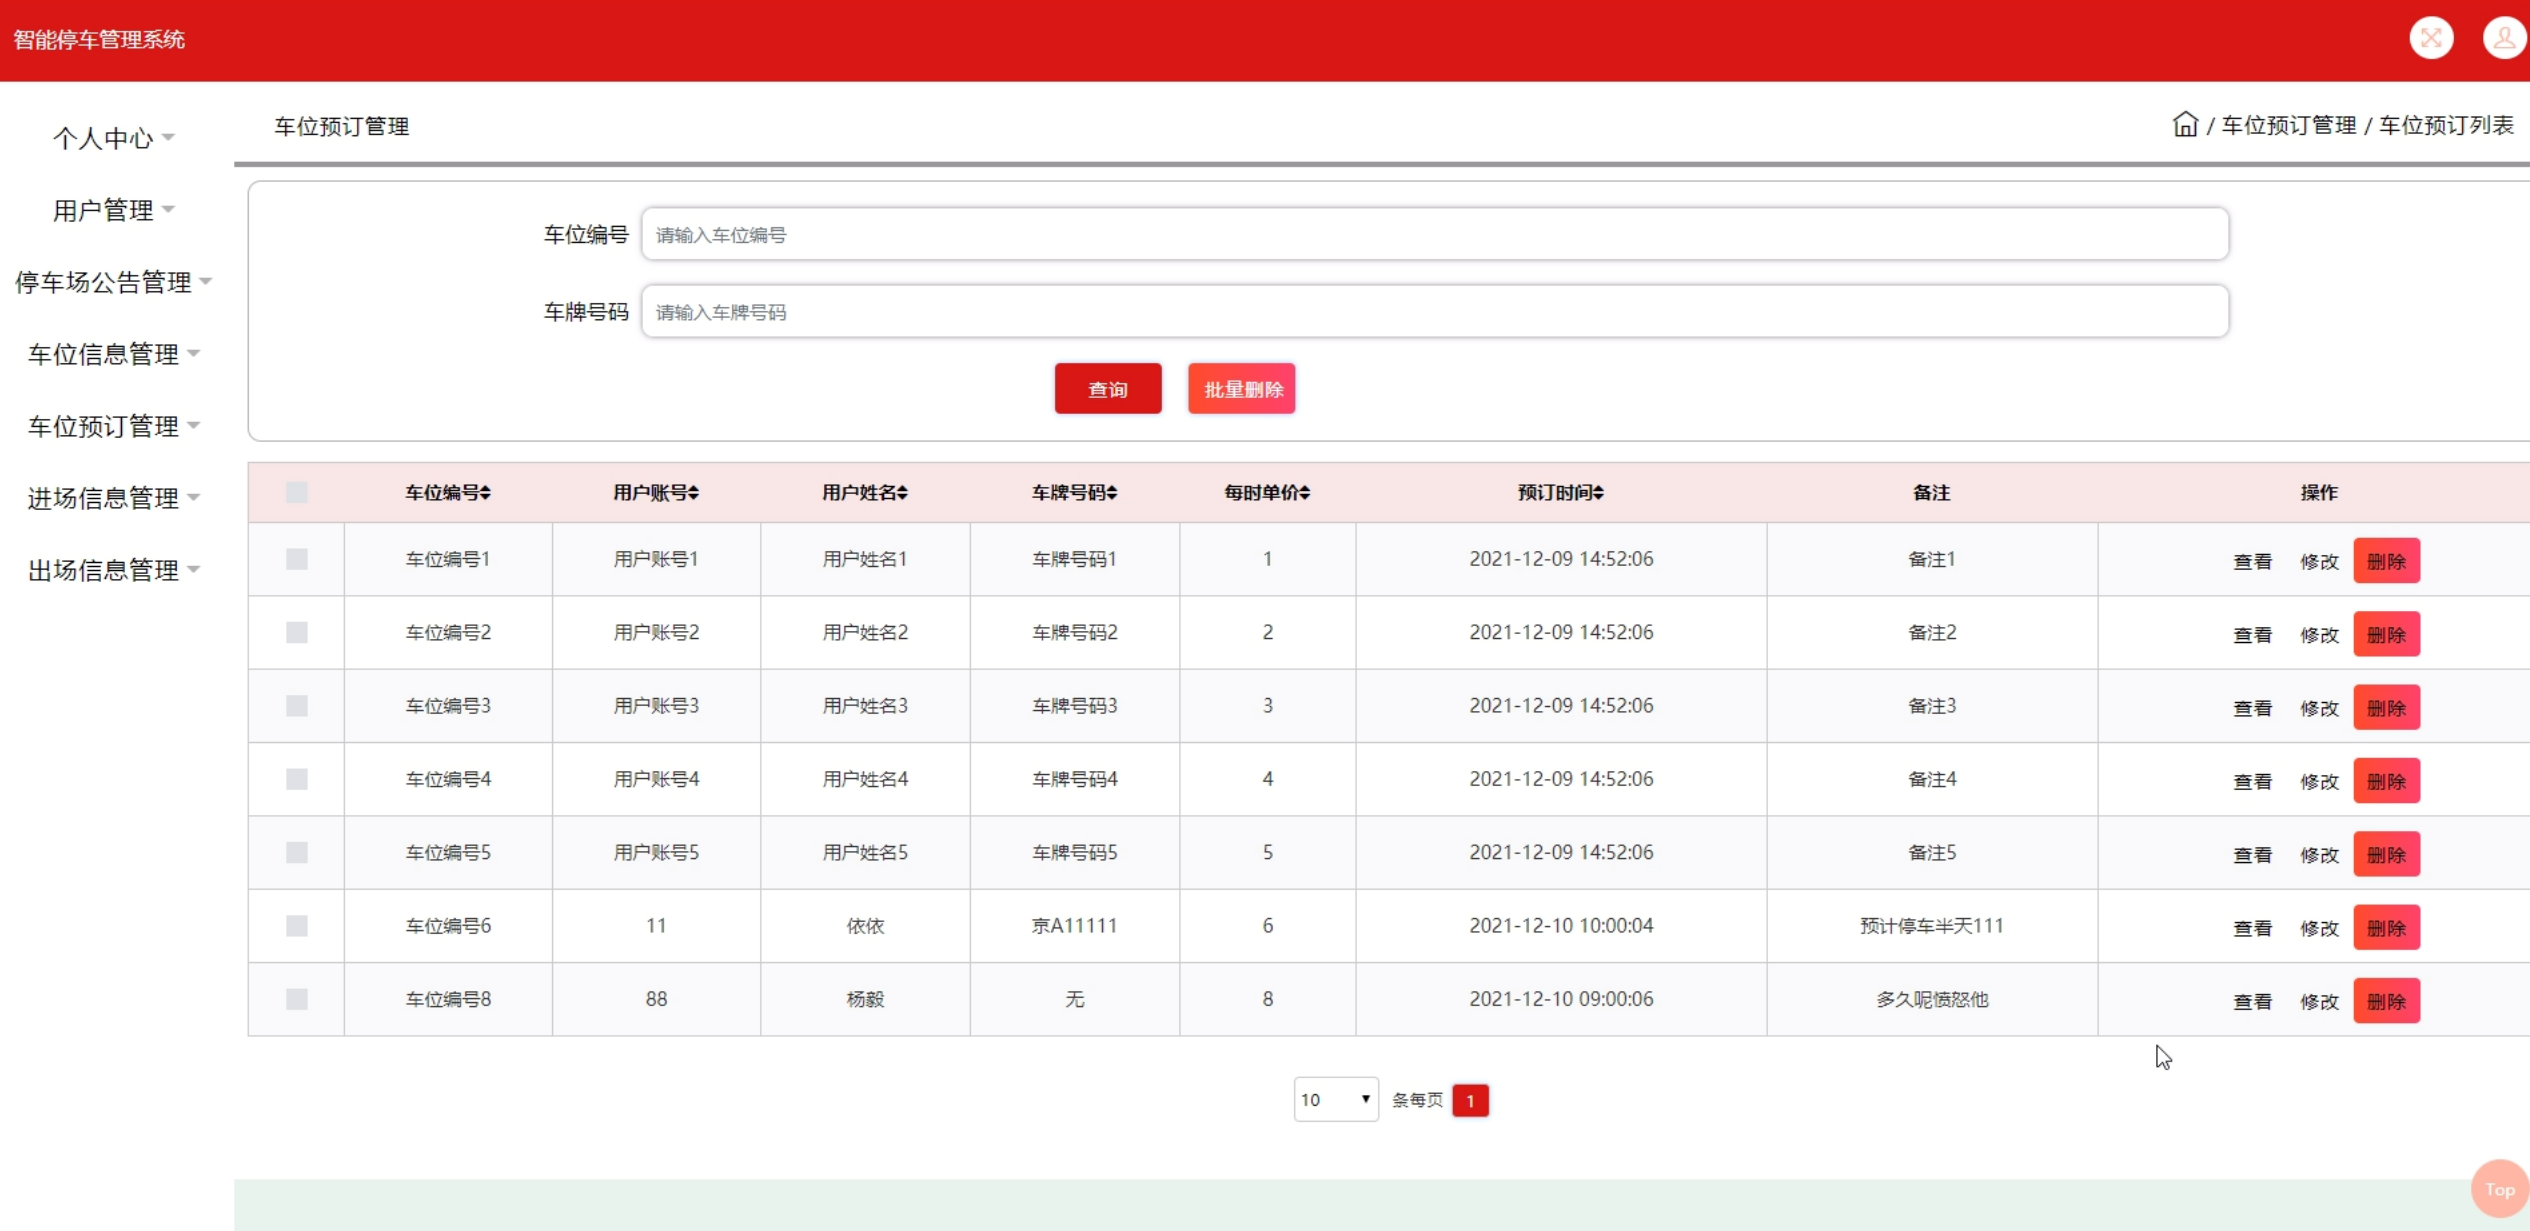Sort by 车位编号 column arrows
Viewport: 2530px width, 1231px height.
click(x=485, y=492)
